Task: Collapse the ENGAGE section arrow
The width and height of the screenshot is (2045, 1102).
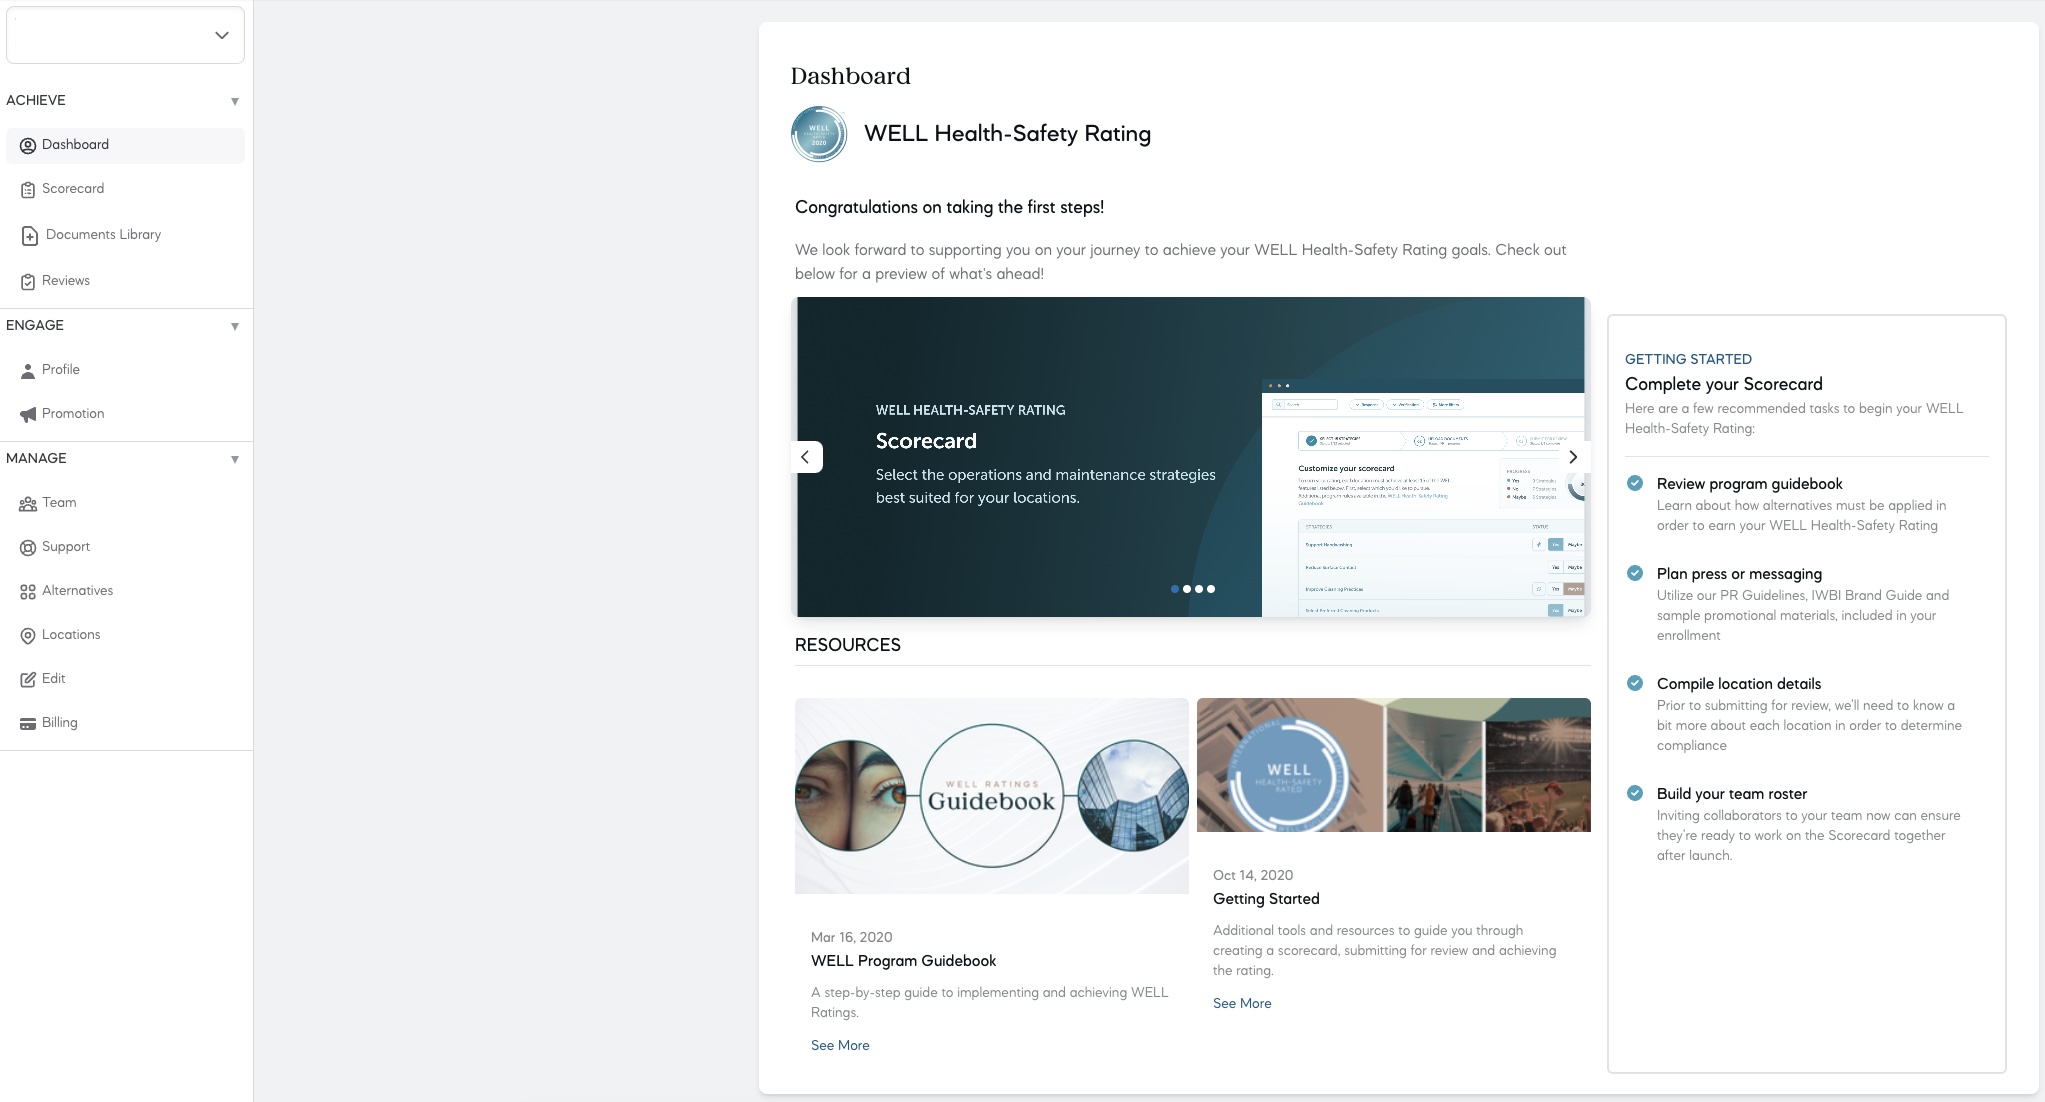Action: 235,326
